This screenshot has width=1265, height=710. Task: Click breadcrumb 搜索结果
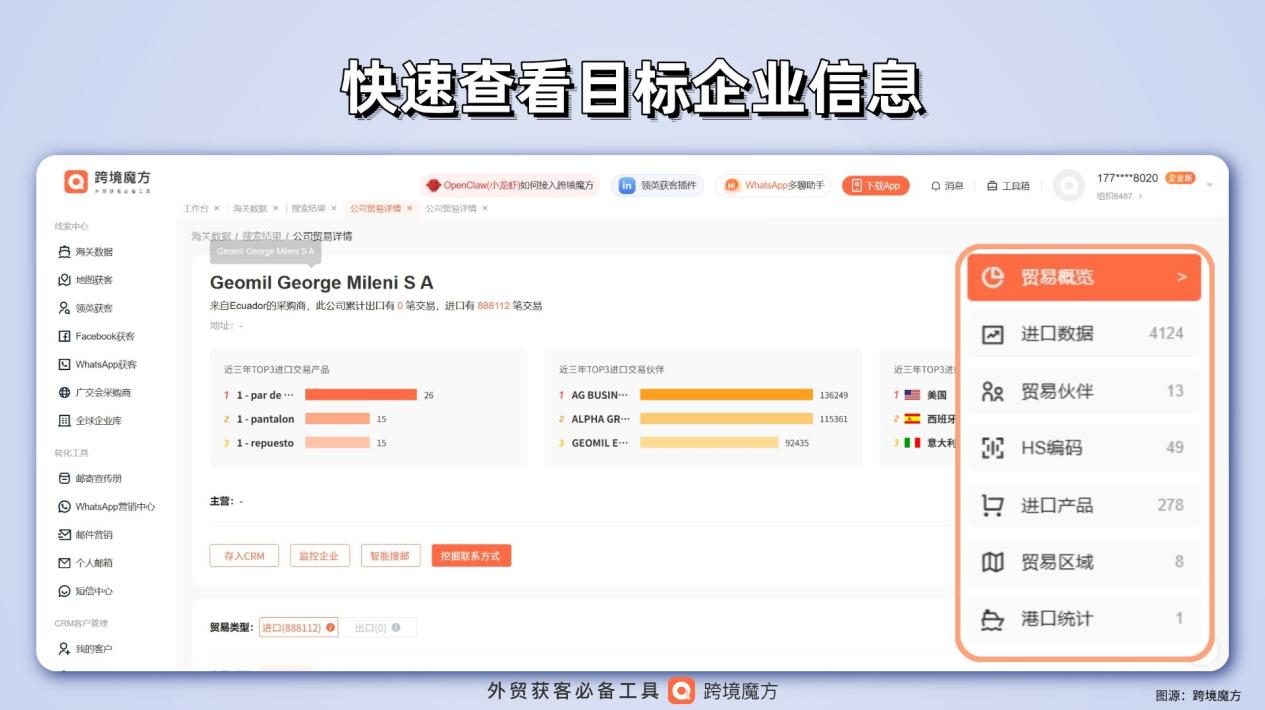(262, 236)
